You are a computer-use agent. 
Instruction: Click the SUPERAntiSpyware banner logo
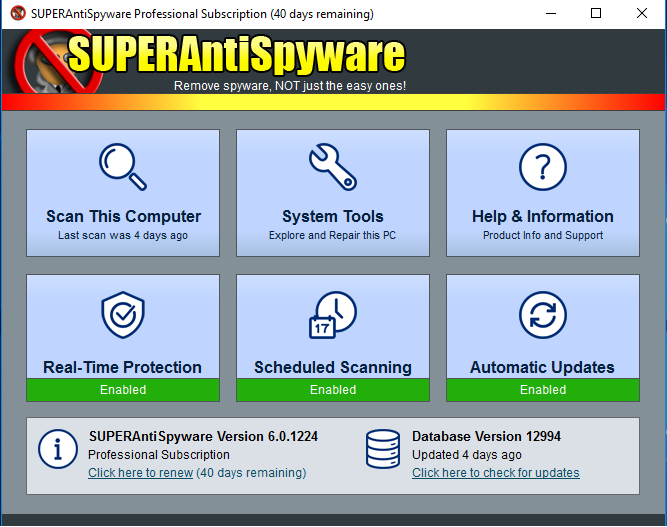tap(211, 62)
